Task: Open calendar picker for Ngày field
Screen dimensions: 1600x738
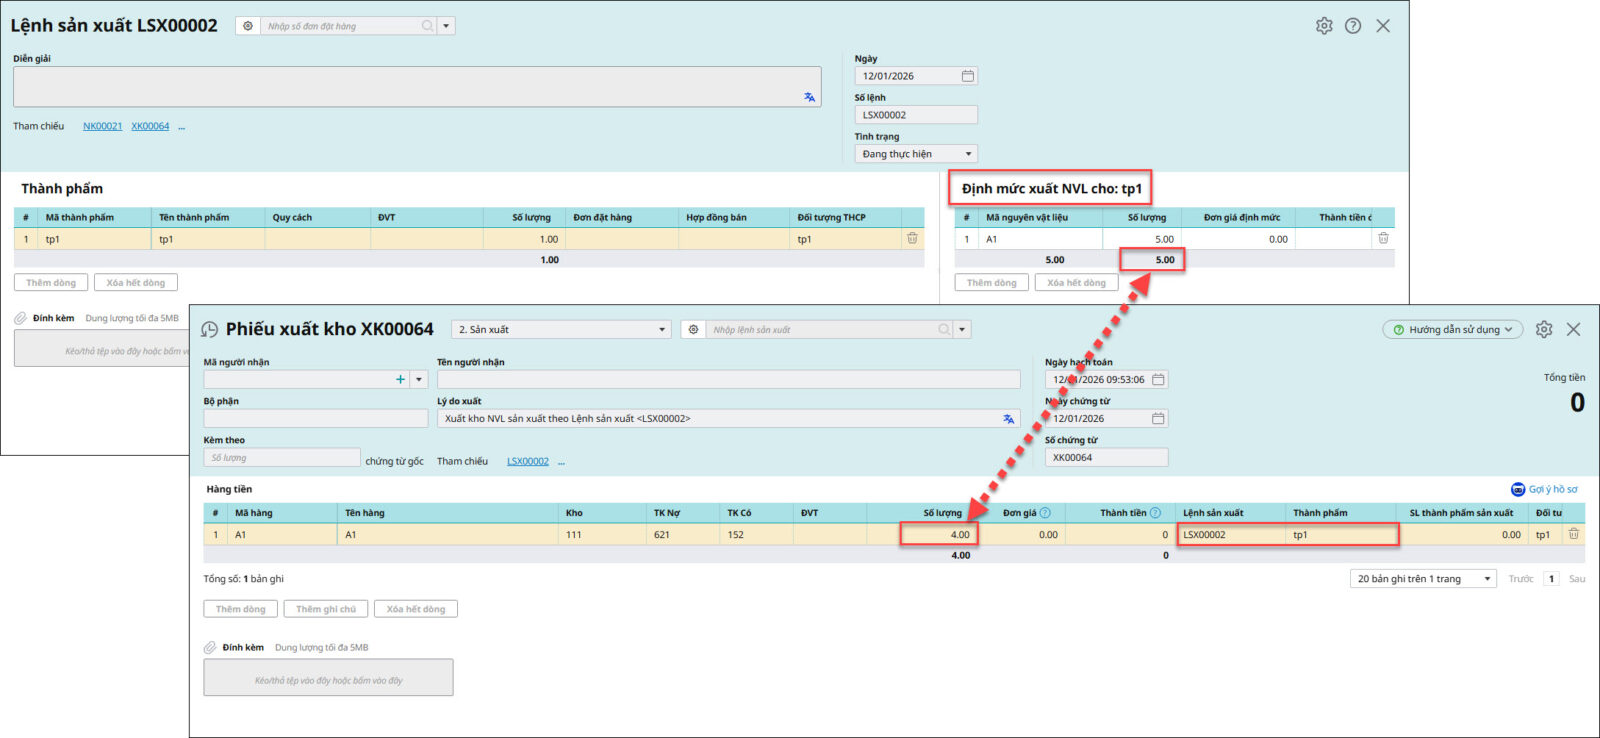Action: click(967, 76)
